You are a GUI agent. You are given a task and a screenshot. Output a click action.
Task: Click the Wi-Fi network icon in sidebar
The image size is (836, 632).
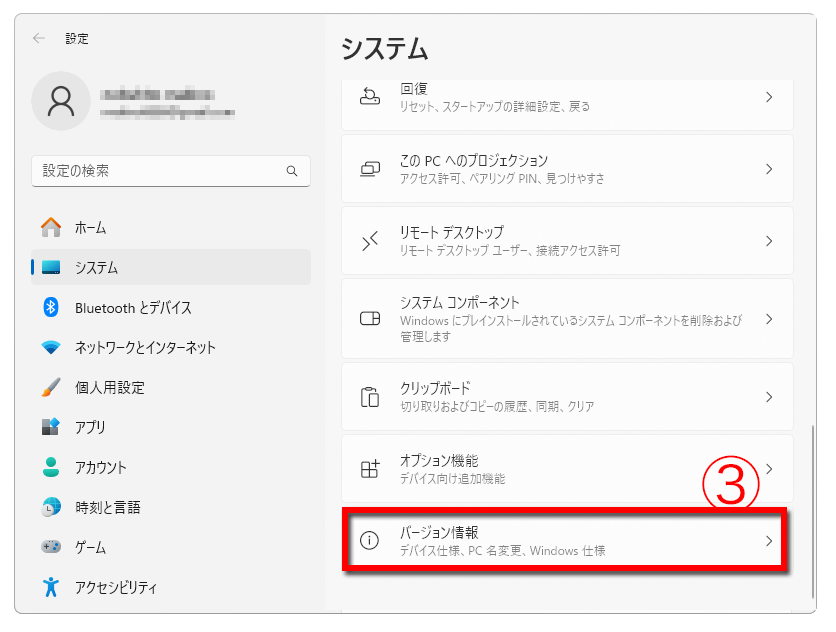click(51, 348)
